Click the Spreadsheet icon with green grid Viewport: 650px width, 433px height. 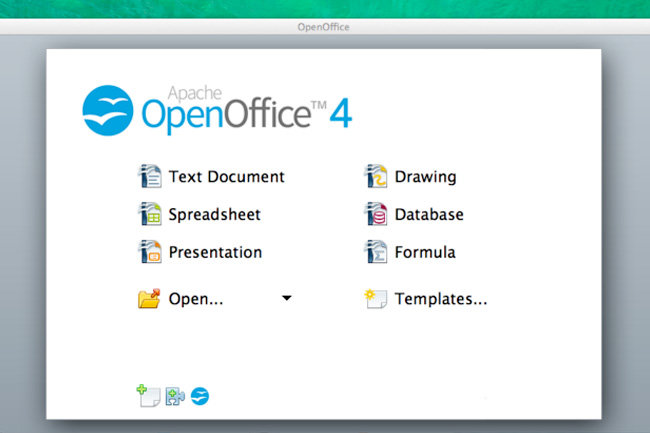pos(149,214)
